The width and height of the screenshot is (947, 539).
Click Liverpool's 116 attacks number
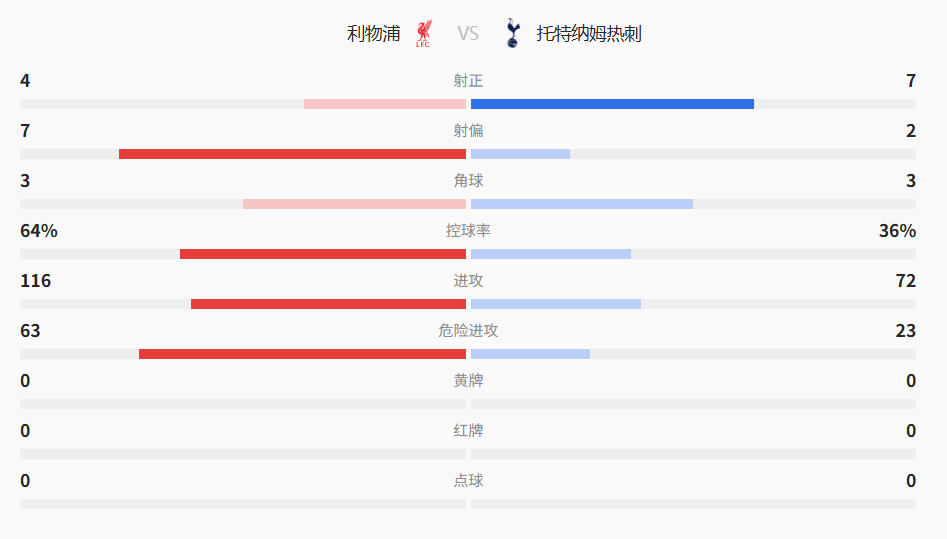[x=36, y=281]
